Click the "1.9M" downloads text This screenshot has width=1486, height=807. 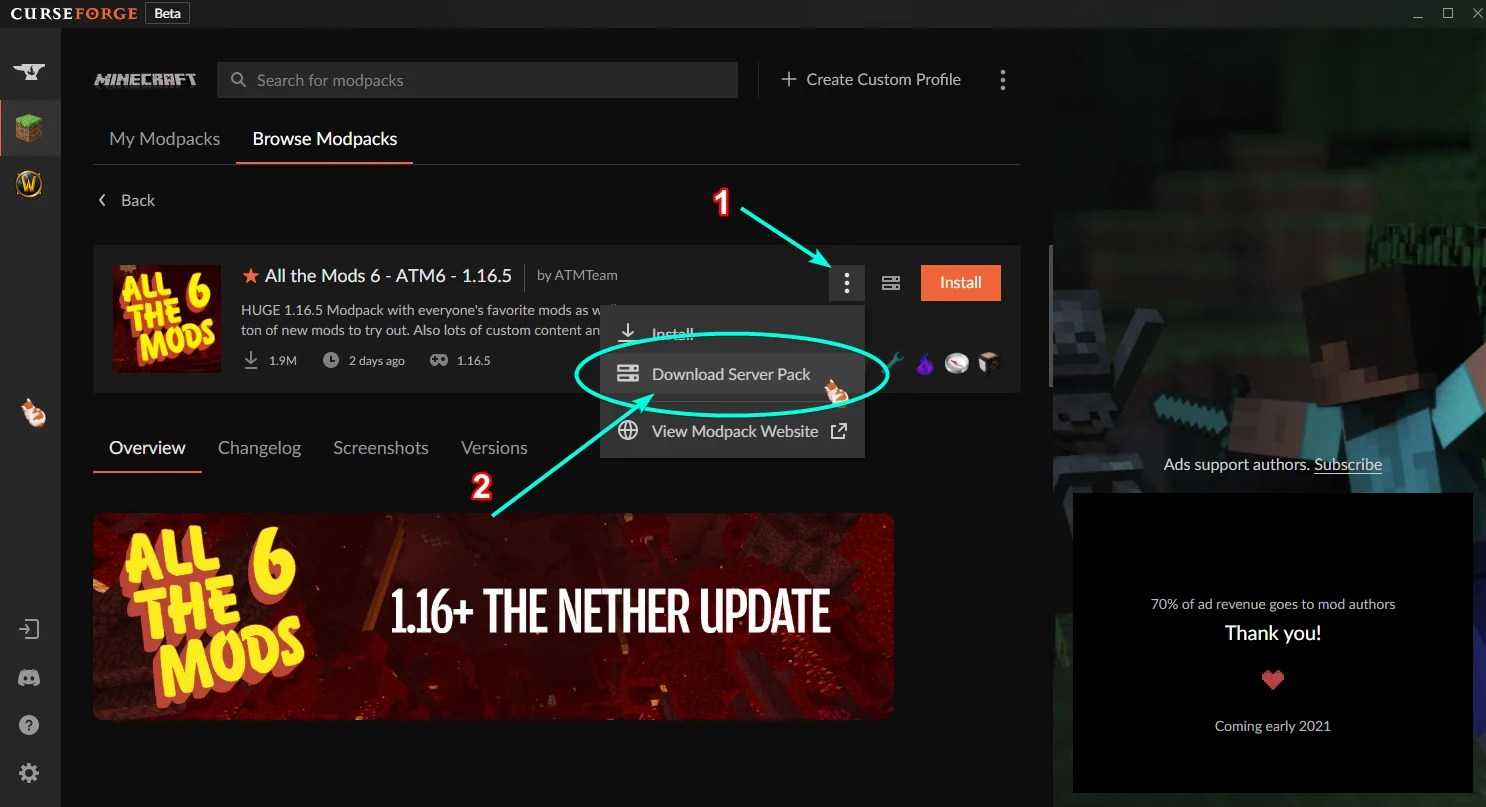[x=283, y=360]
